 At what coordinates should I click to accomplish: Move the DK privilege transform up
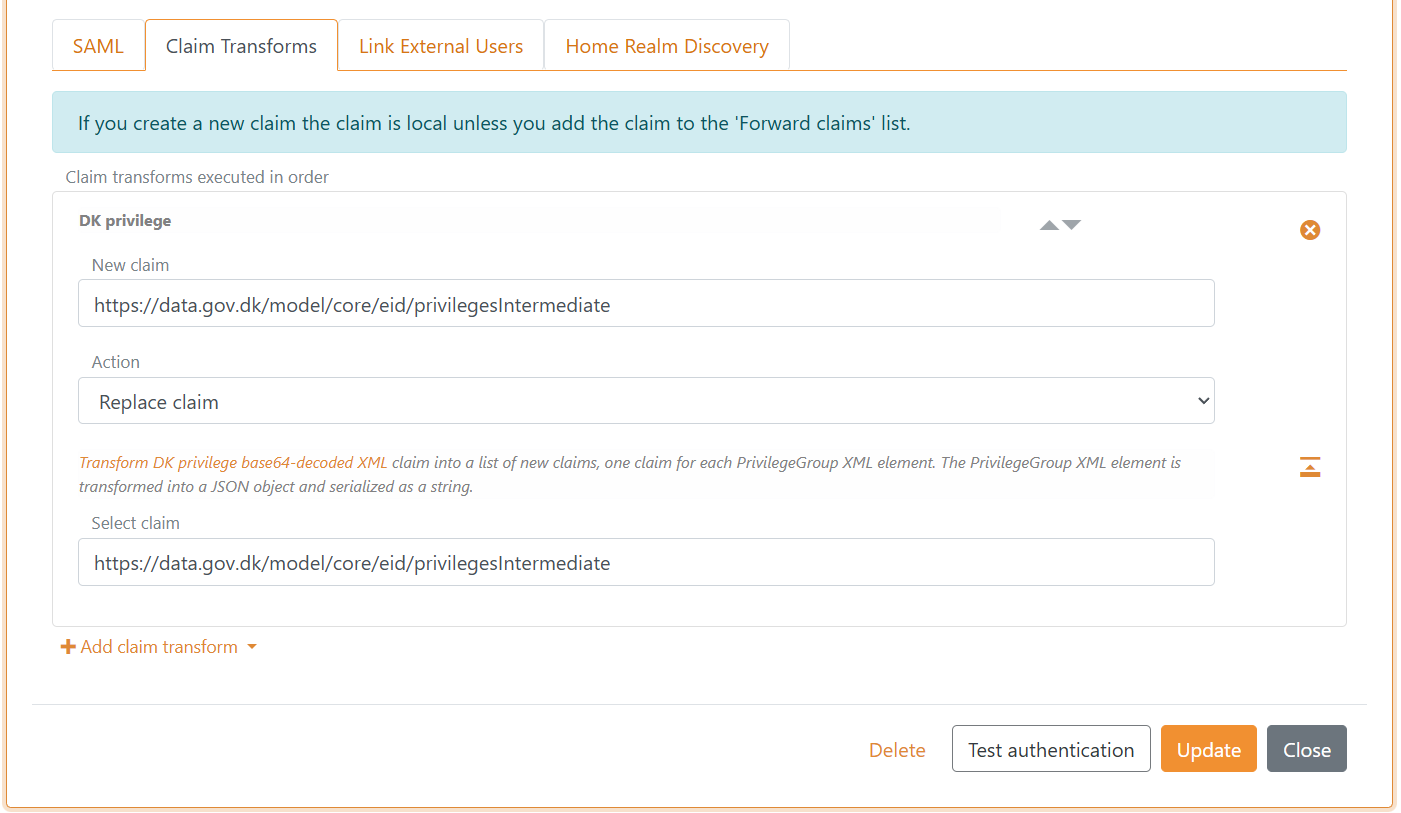(1048, 225)
